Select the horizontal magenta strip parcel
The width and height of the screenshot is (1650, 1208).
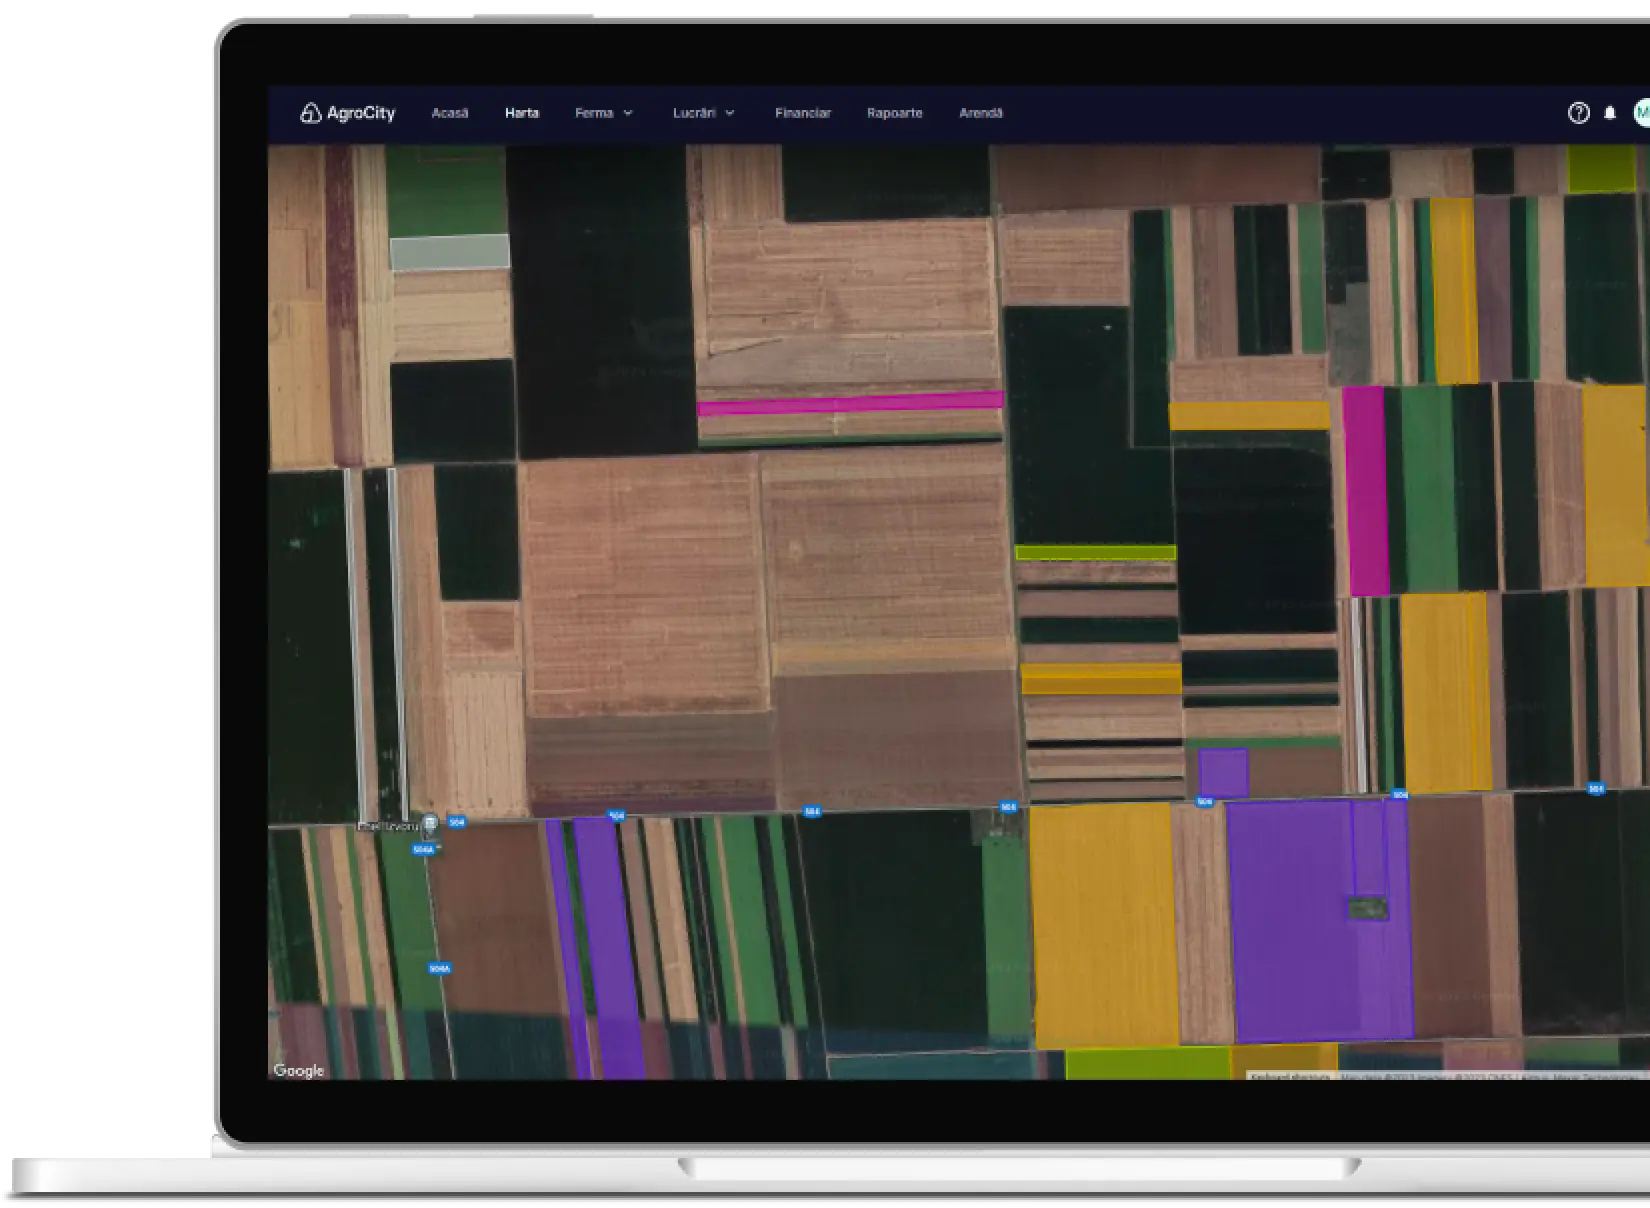[x=849, y=403]
